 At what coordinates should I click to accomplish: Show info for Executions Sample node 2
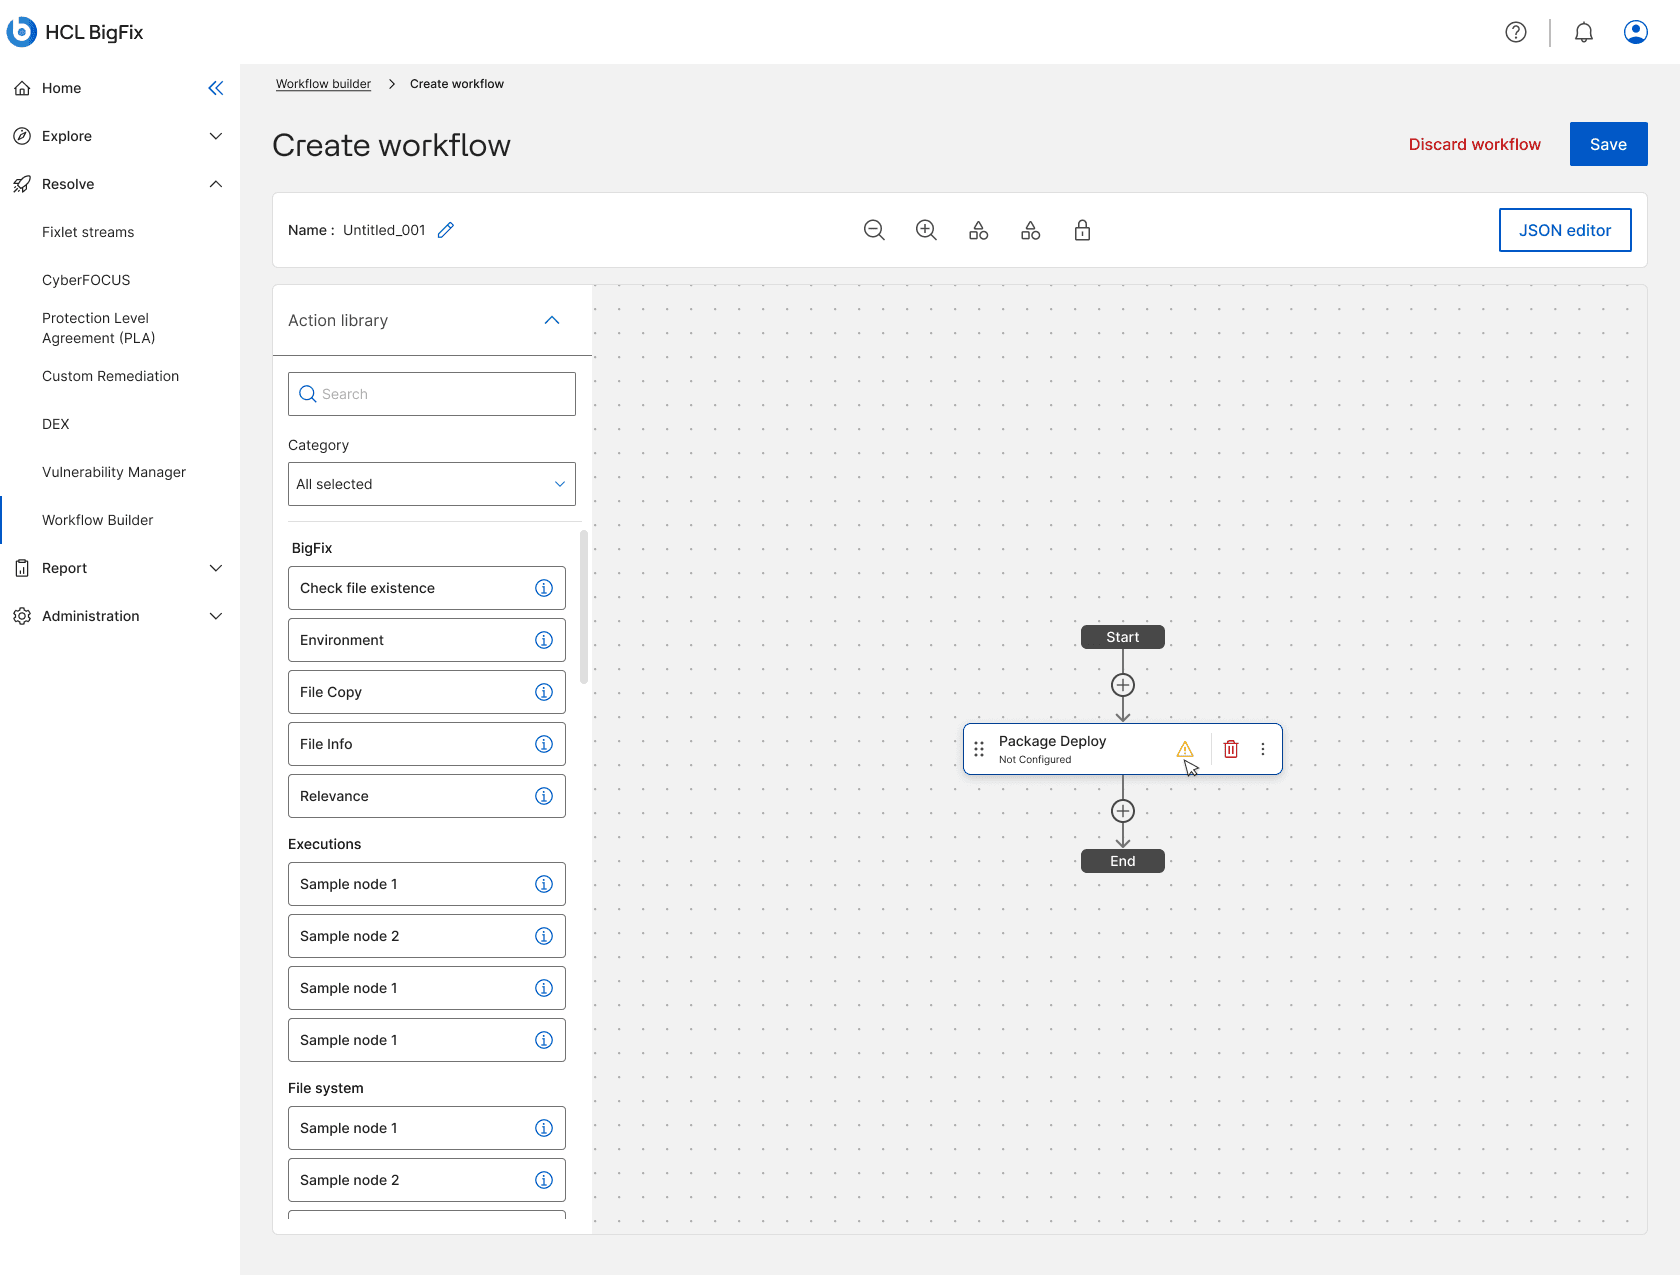coord(544,936)
